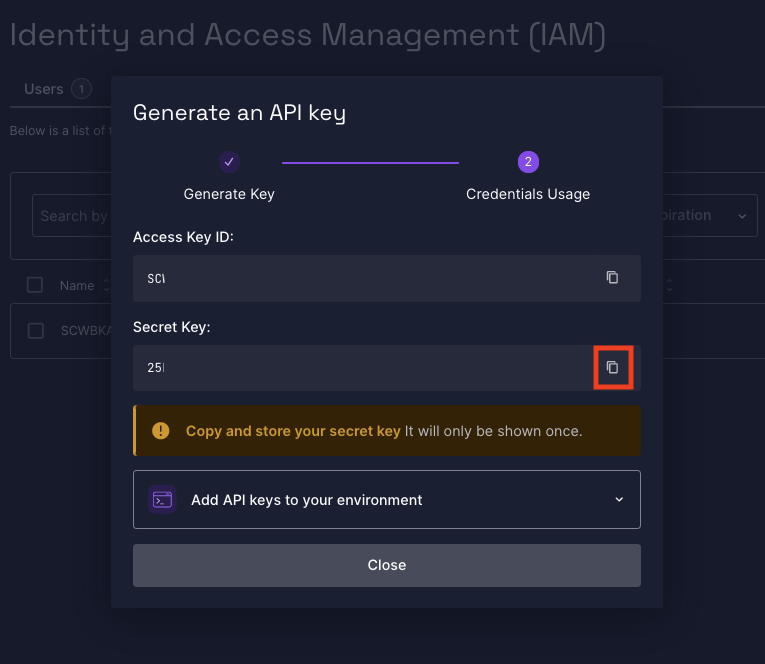Sort by the Name column
The height and width of the screenshot is (664, 765).
coord(106,285)
